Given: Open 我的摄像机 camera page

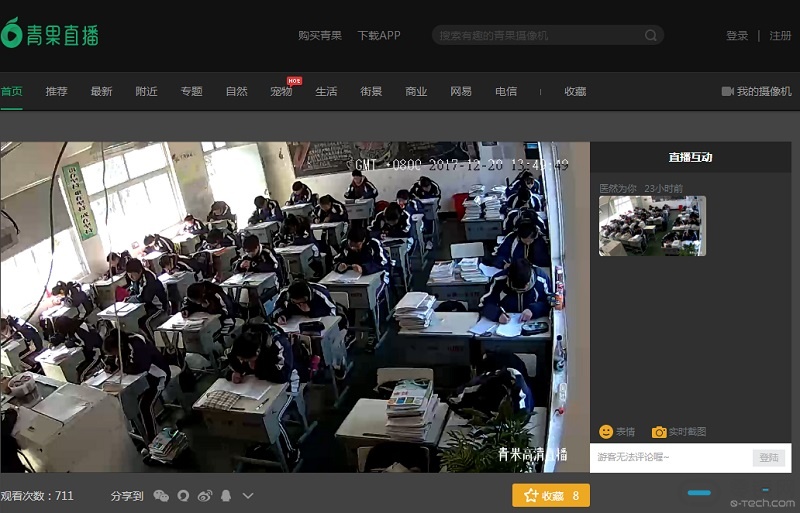Looking at the screenshot, I should pyautogui.click(x=757, y=91).
